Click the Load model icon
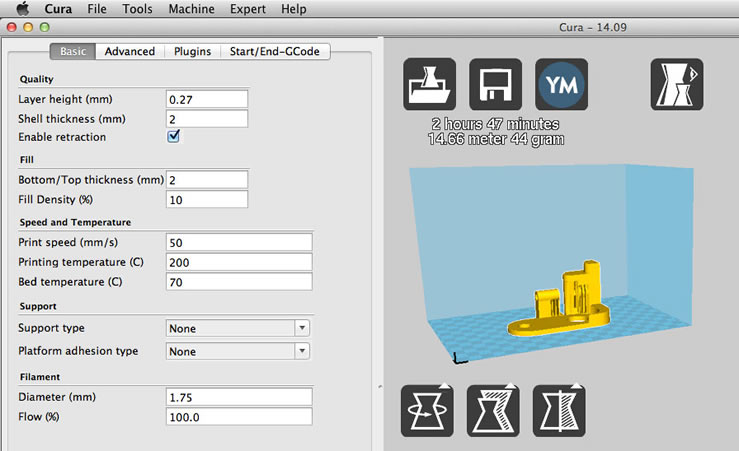Viewport: 739px width, 451px height. pos(429,84)
